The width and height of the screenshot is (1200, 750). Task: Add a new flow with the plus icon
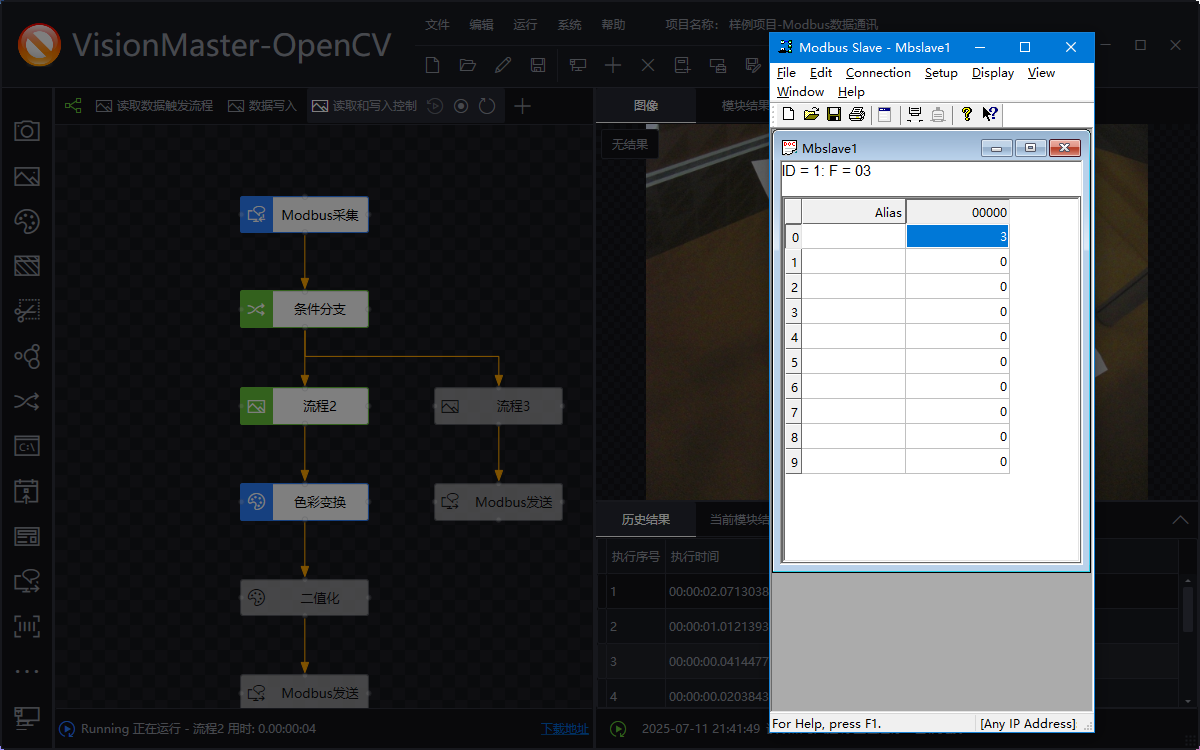[521, 105]
